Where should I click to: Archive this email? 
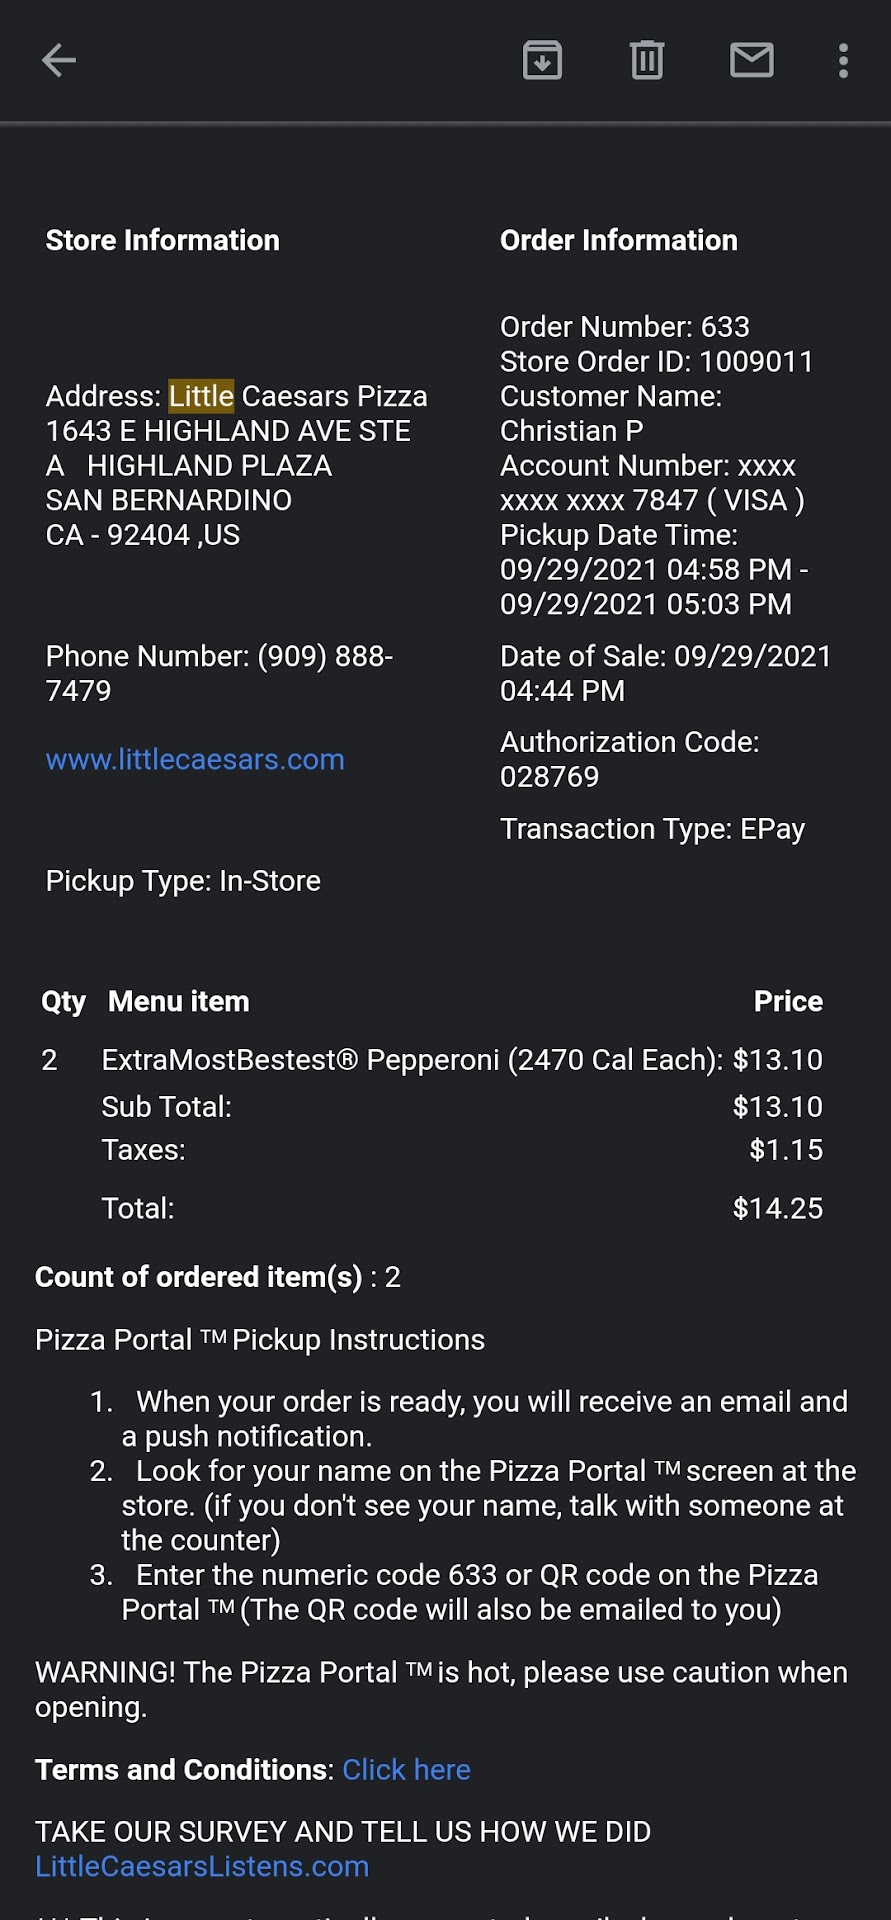[542, 61]
